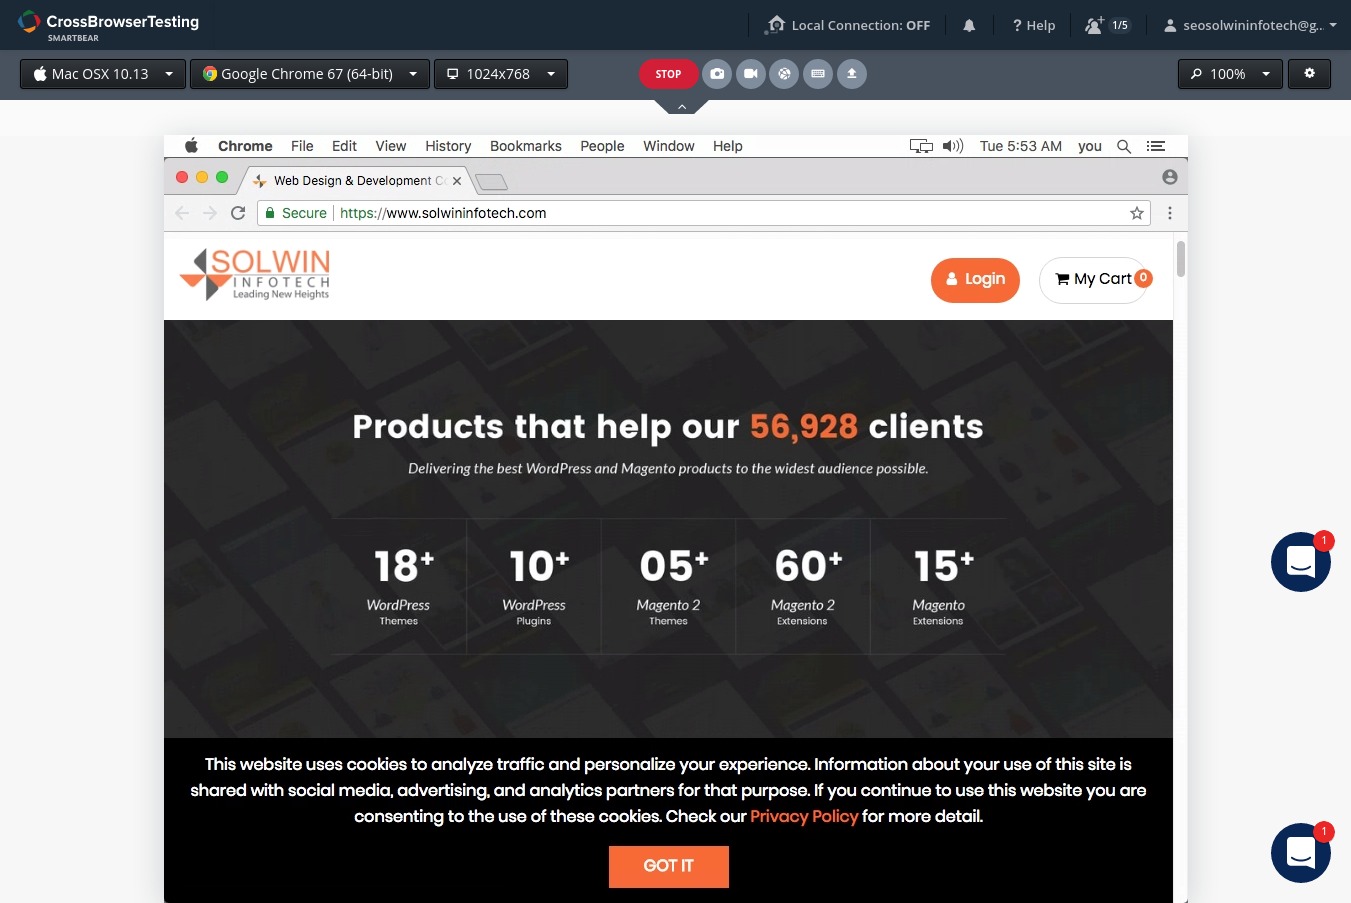Open My Cart button
Screen dimensions: 1351x903
[x=1093, y=280]
